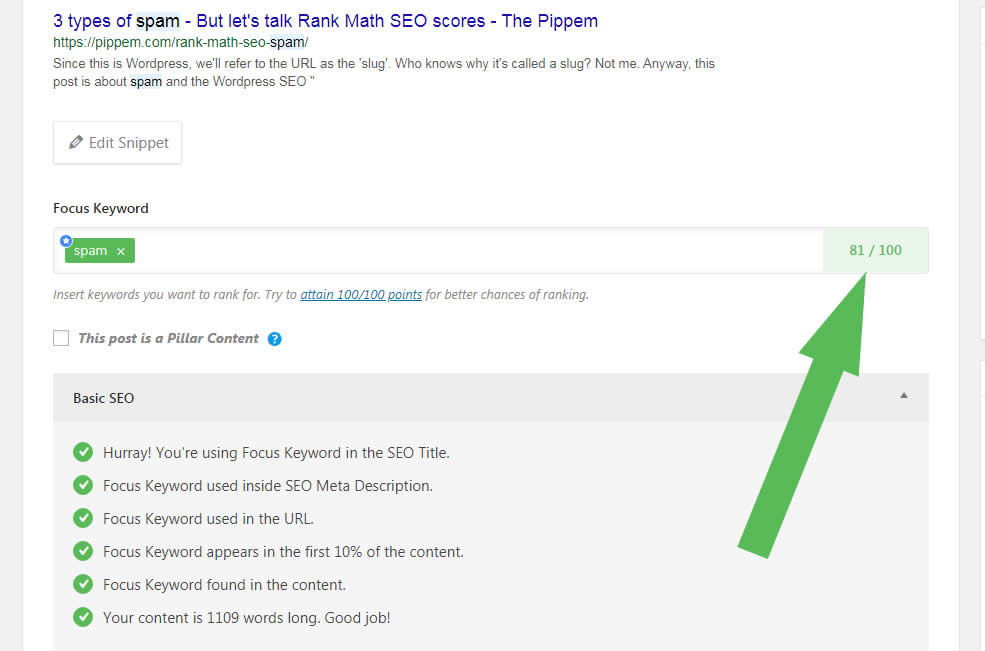Enable the Pillar Content checkbox

pyautogui.click(x=61, y=338)
